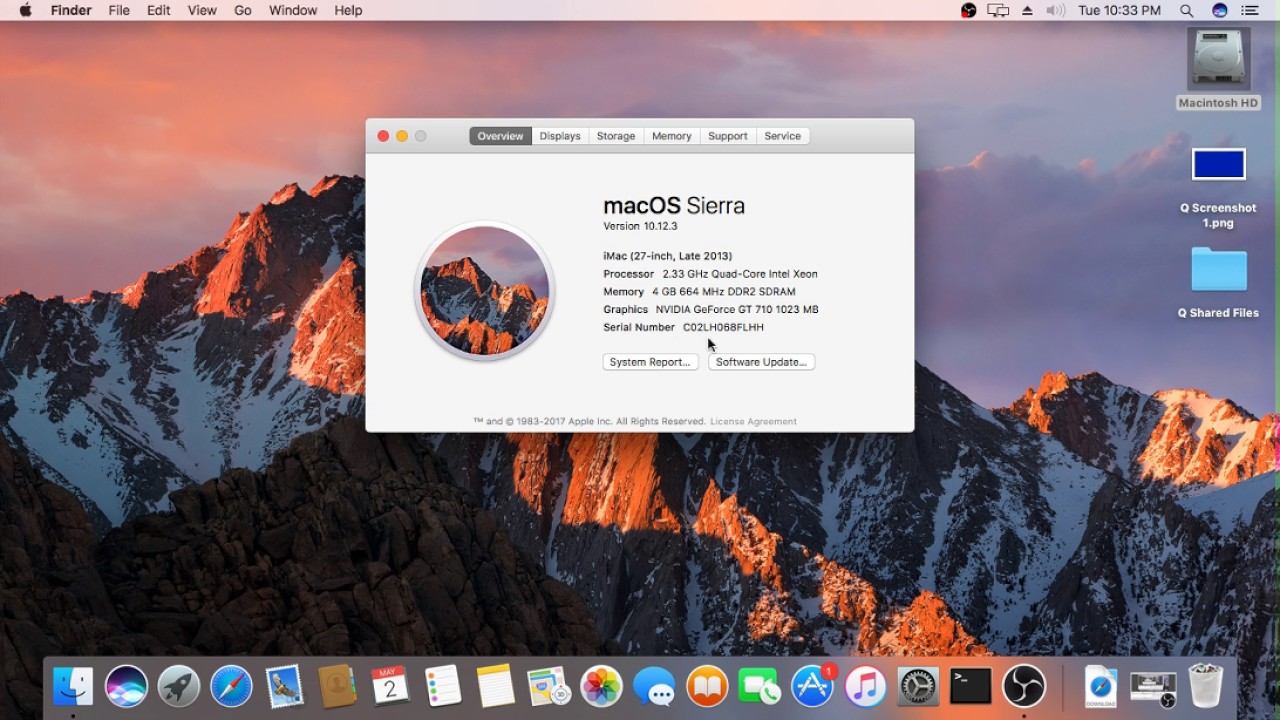Open Terminal icon in Dock

pos(971,686)
